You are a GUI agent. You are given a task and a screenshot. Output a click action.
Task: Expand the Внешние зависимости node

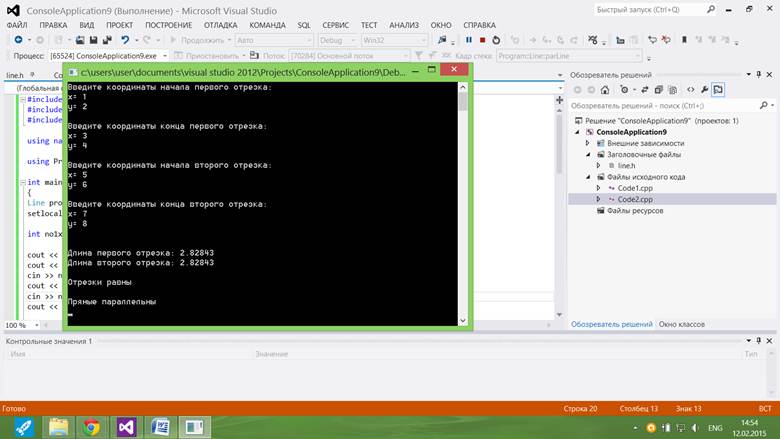tap(588, 143)
